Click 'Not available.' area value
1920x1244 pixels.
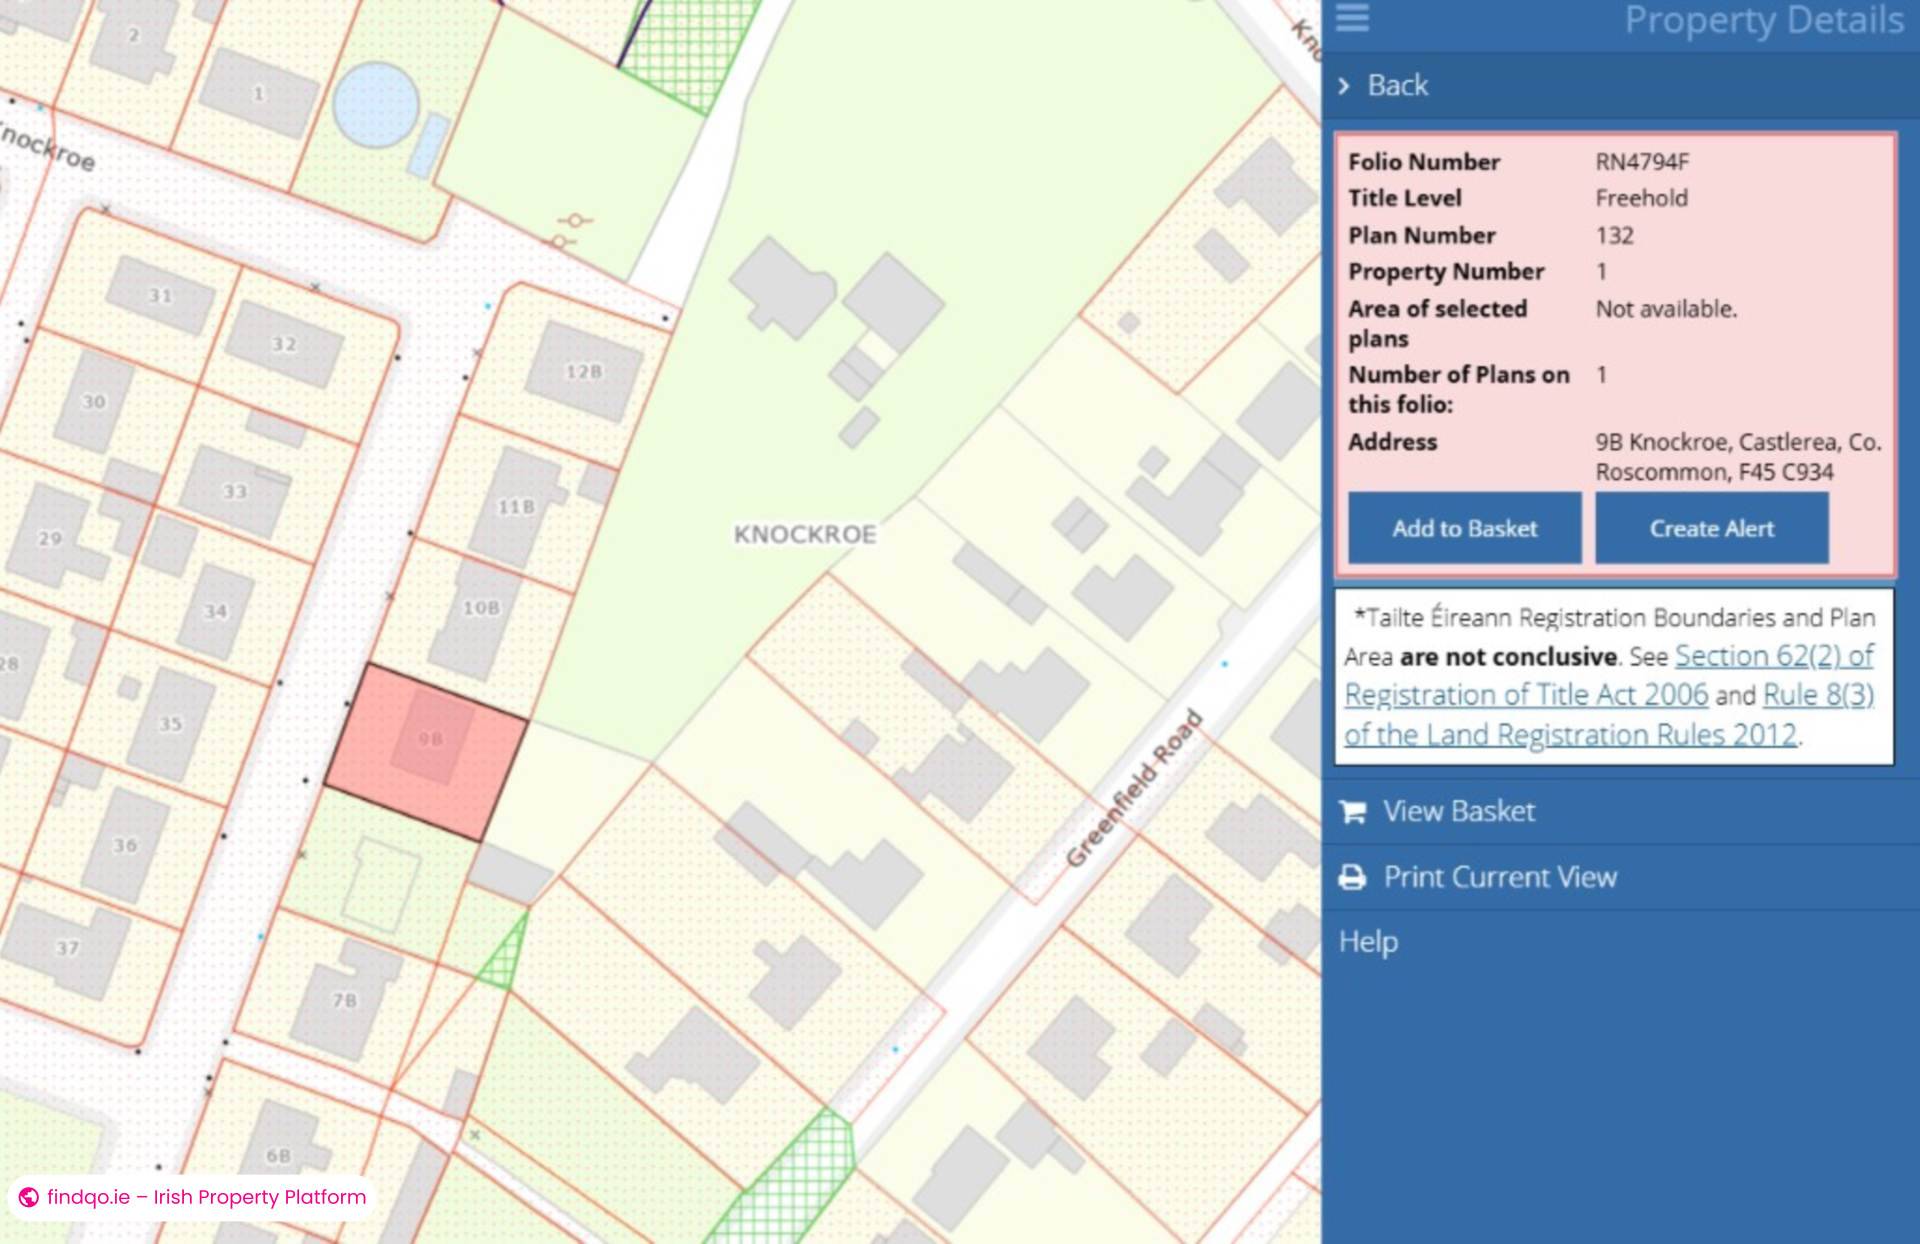coord(1666,309)
